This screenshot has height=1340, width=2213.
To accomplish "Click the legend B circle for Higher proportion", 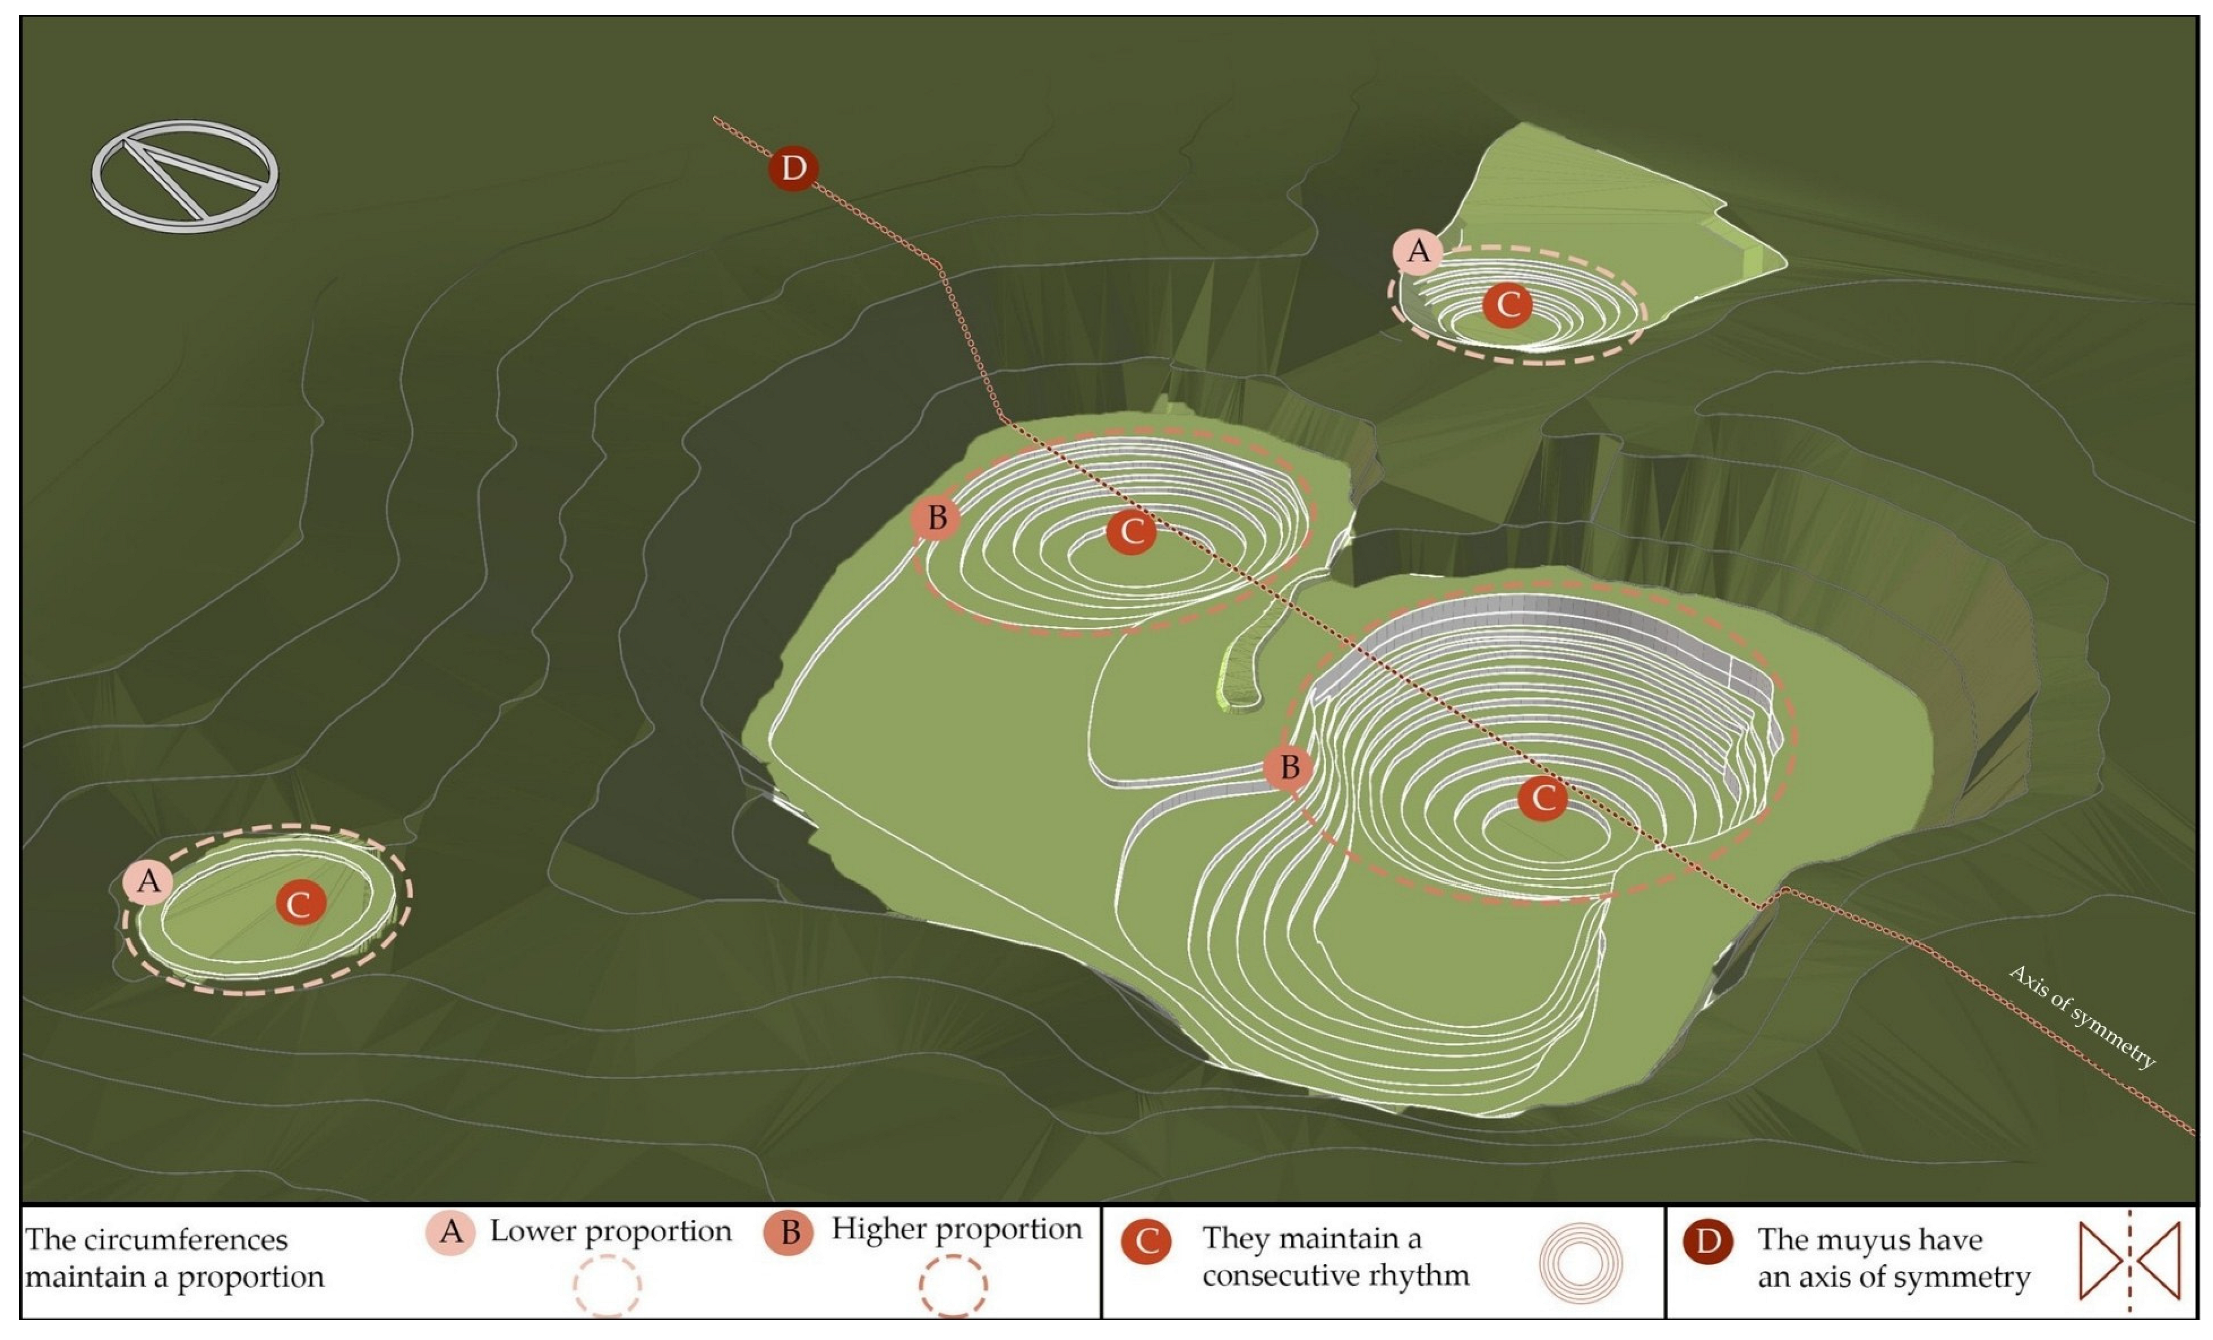I will click(789, 1233).
